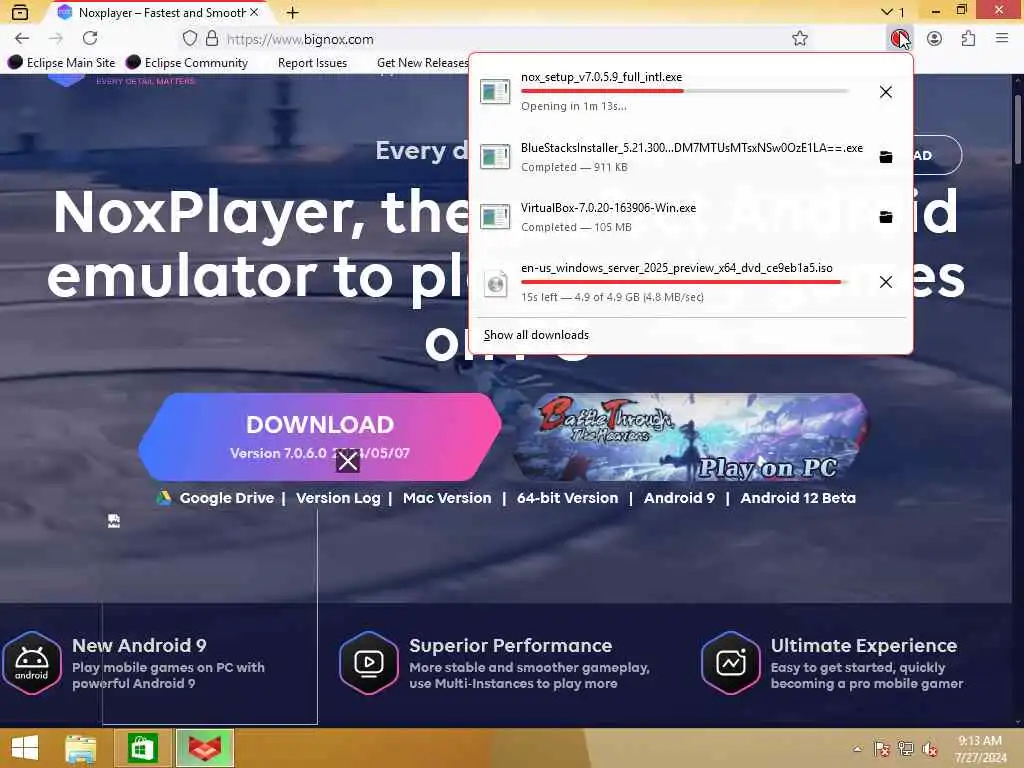Open Eclipse Main Site bookmark
1024x768 pixels.
(x=61, y=63)
